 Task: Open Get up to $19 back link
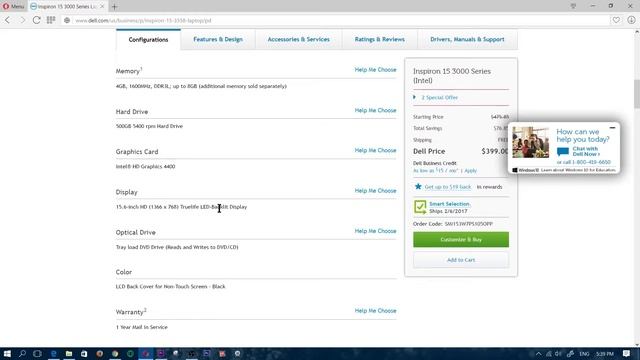[447, 187]
